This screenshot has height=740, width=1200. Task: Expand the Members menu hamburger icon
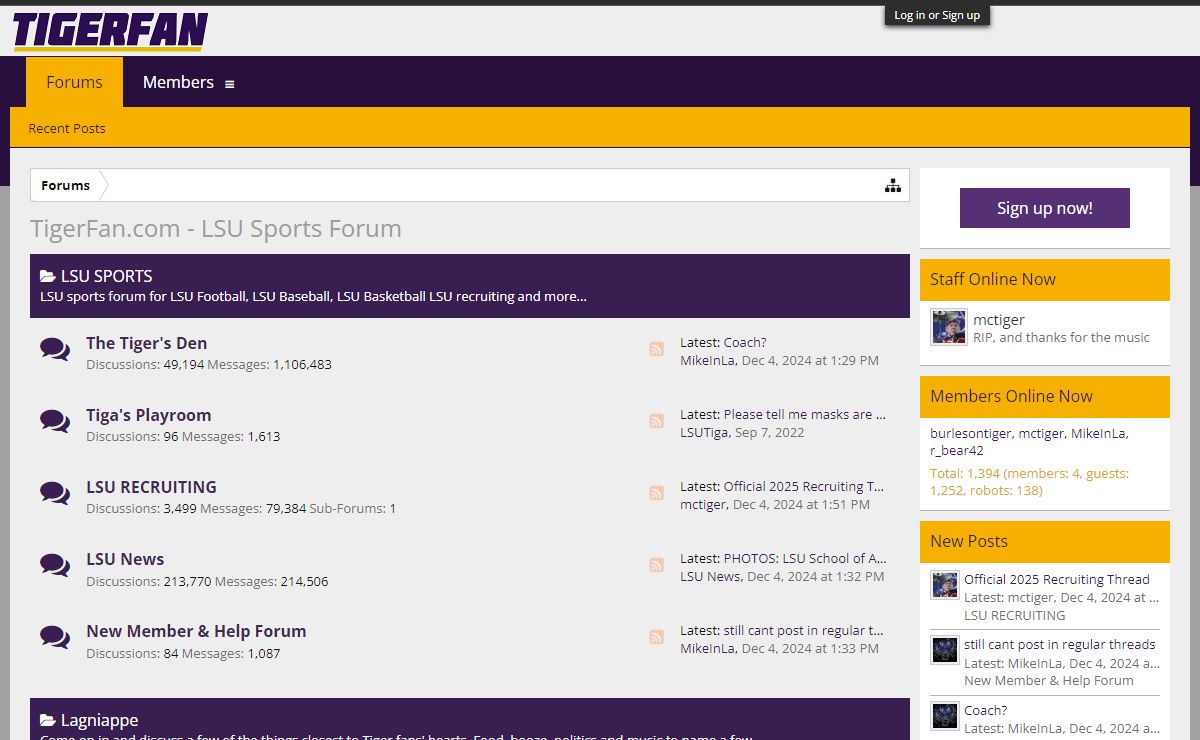click(229, 84)
